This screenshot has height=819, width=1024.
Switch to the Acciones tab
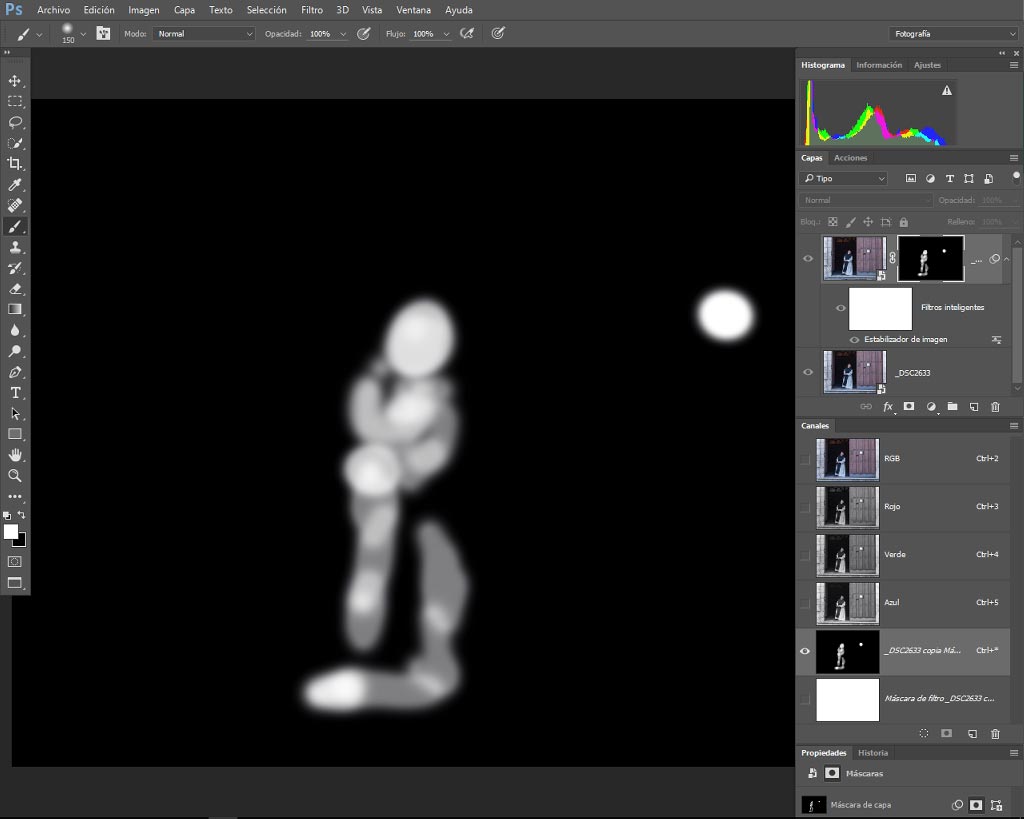(850, 158)
